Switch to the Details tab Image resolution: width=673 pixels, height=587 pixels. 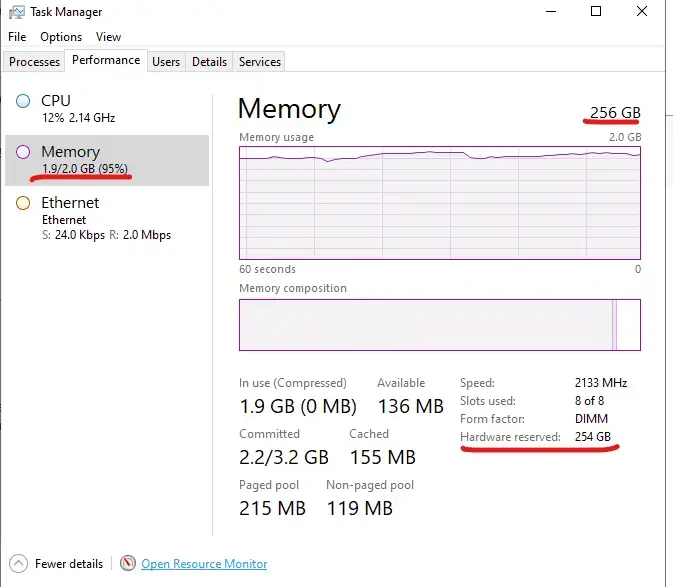coord(209,62)
